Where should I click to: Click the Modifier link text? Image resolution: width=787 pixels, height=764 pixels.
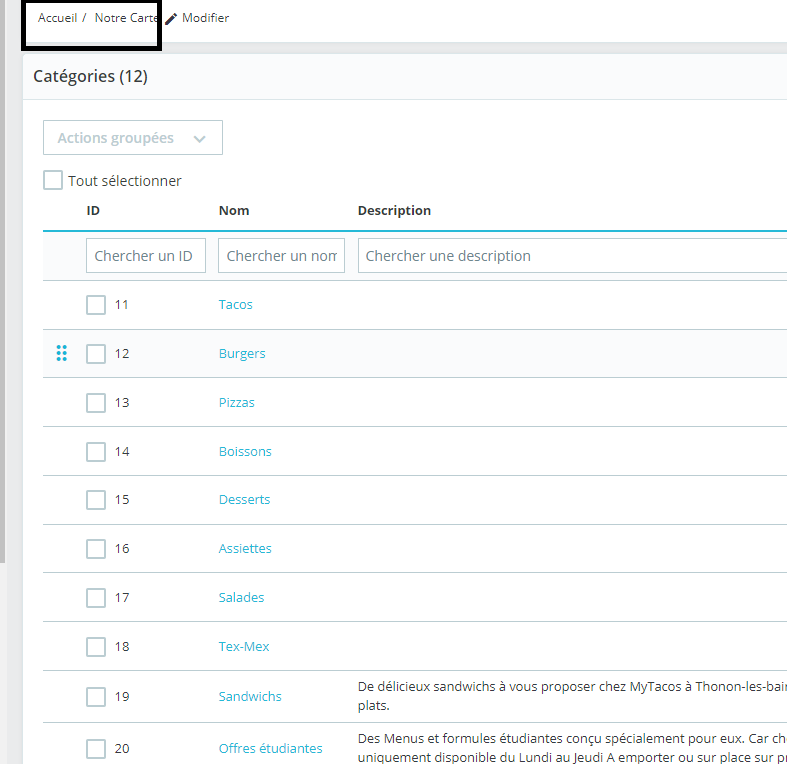(205, 18)
